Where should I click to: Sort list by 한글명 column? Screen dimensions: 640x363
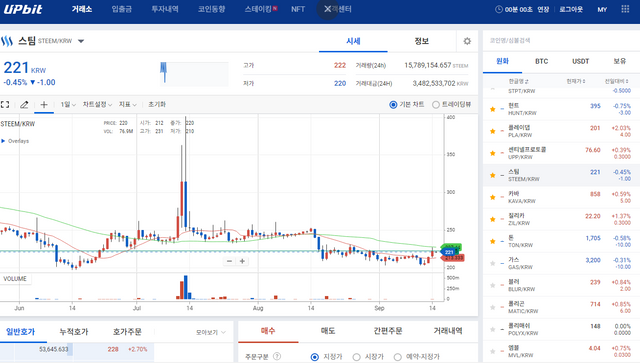coord(518,81)
